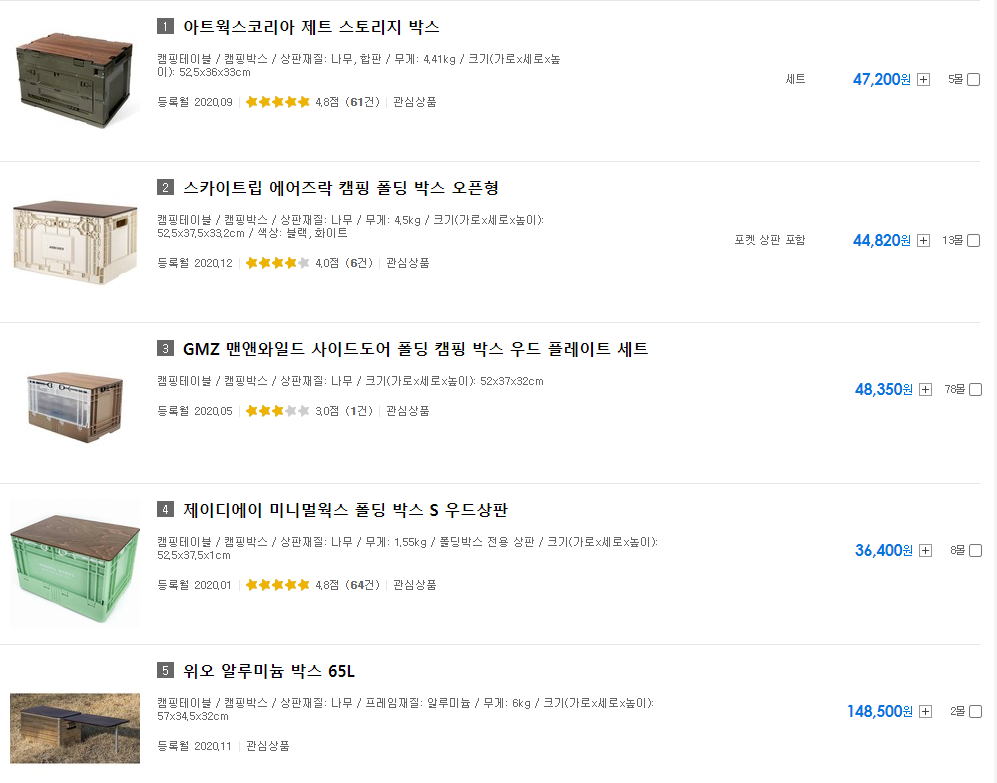Click the olive storage box thumbnail
The image size is (997, 783).
coord(75,80)
